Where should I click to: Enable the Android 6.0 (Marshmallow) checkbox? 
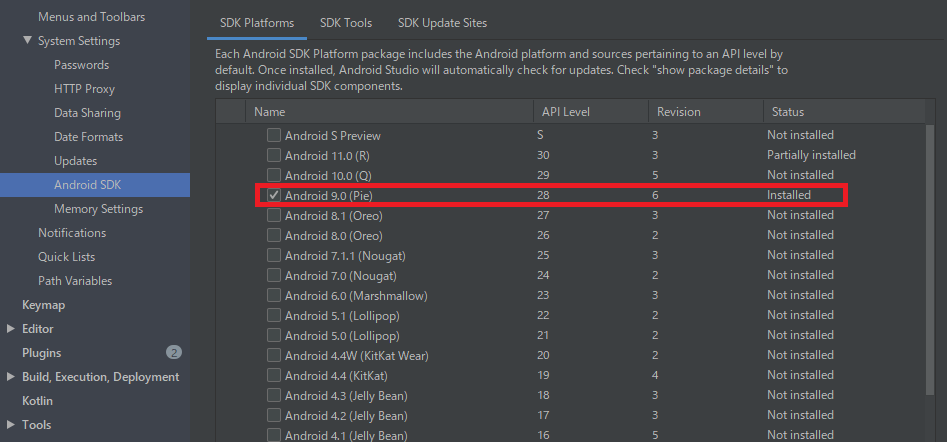tap(274, 295)
